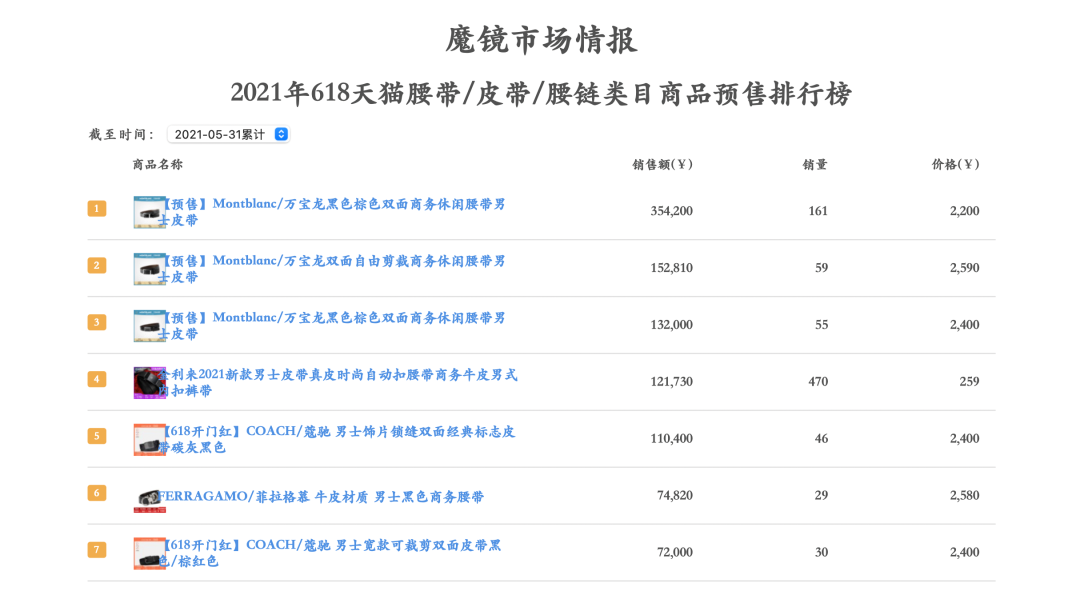1080x591 pixels.
Task: Click the 2021年618天猫腰带 ranking subtitle
Action: pyautogui.click(x=541, y=94)
